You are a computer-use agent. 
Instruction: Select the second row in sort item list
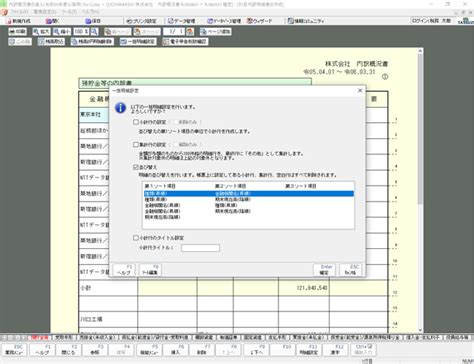pyautogui.click(x=248, y=199)
